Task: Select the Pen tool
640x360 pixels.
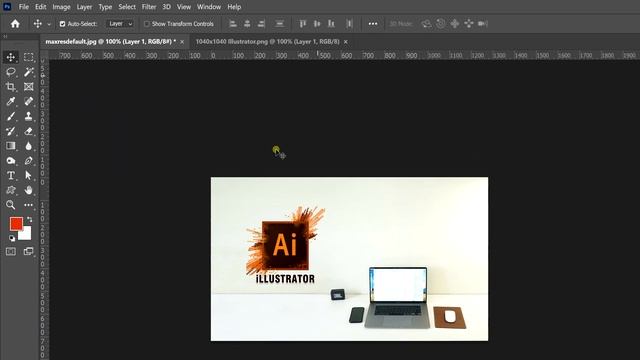Action: click(x=28, y=161)
